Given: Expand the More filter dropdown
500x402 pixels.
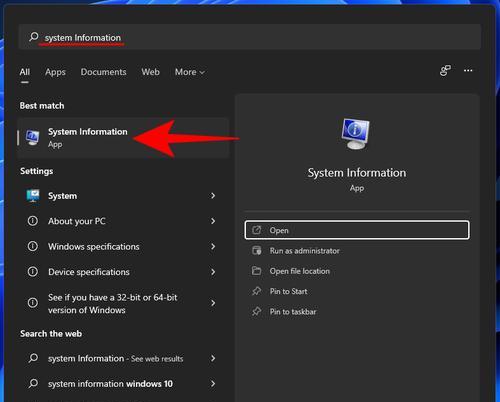Looking at the screenshot, I should click(x=190, y=72).
